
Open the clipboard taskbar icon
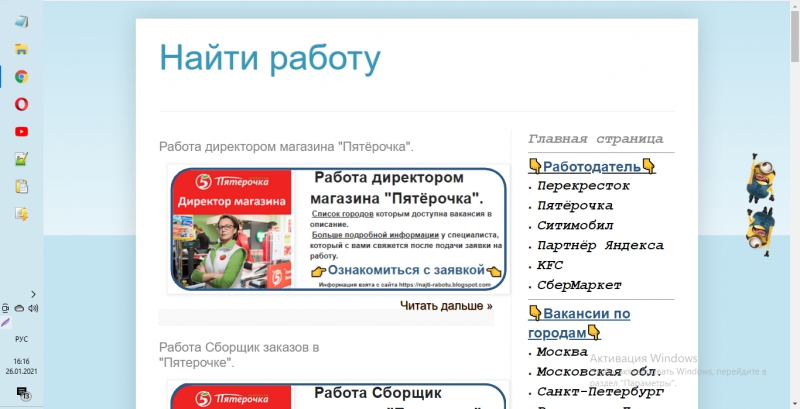click(x=21, y=187)
